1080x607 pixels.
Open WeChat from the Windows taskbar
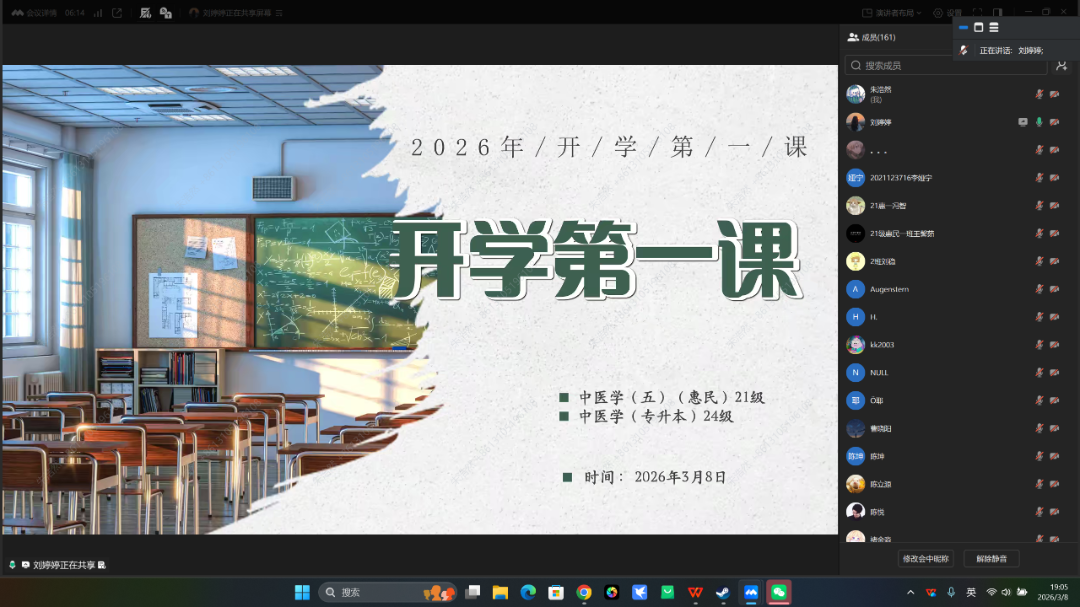[x=778, y=592]
